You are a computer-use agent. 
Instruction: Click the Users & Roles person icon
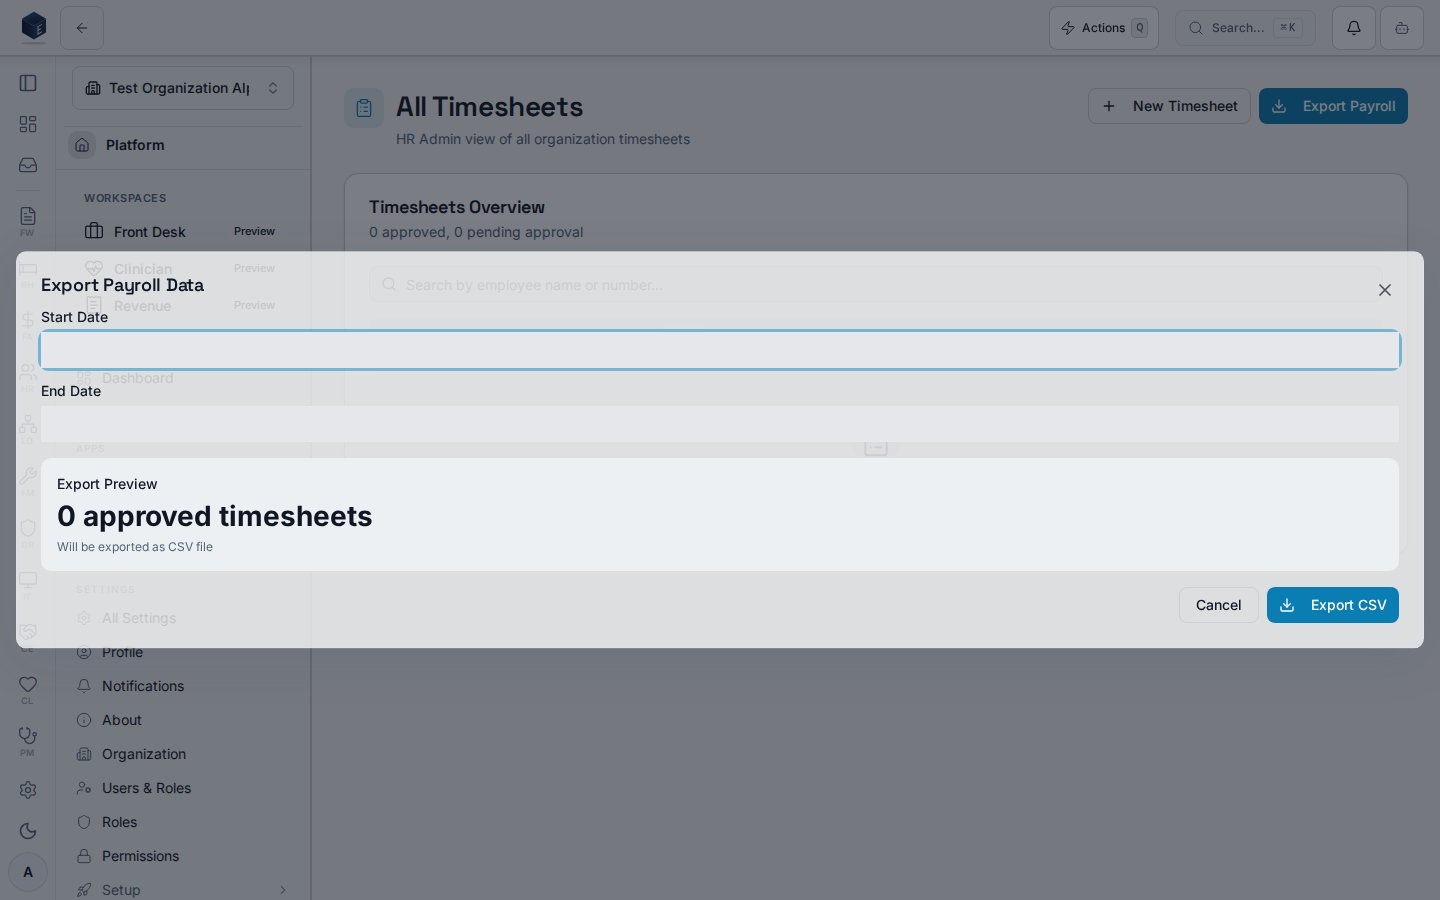[x=84, y=788]
